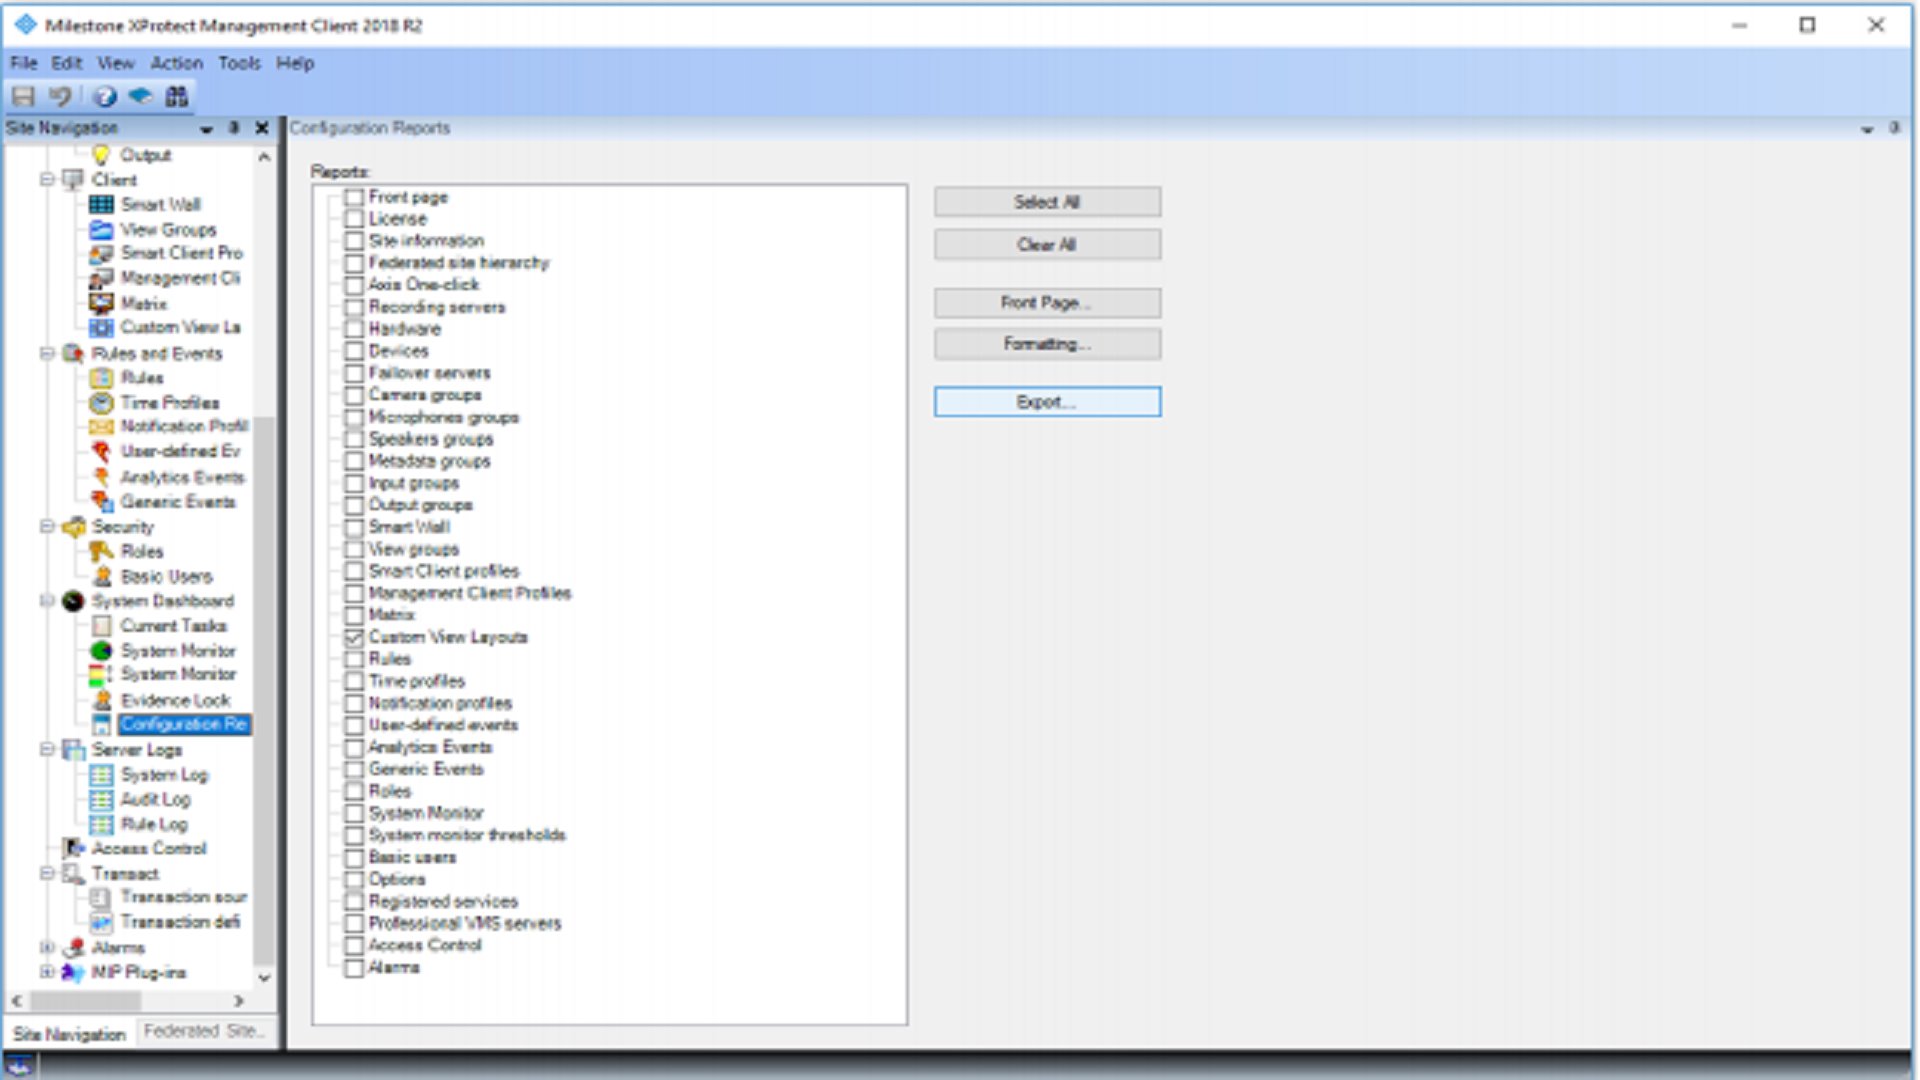Screen dimensions: 1920x1080
Task: Tick the Recording servers checkbox
Action: (x=354, y=307)
